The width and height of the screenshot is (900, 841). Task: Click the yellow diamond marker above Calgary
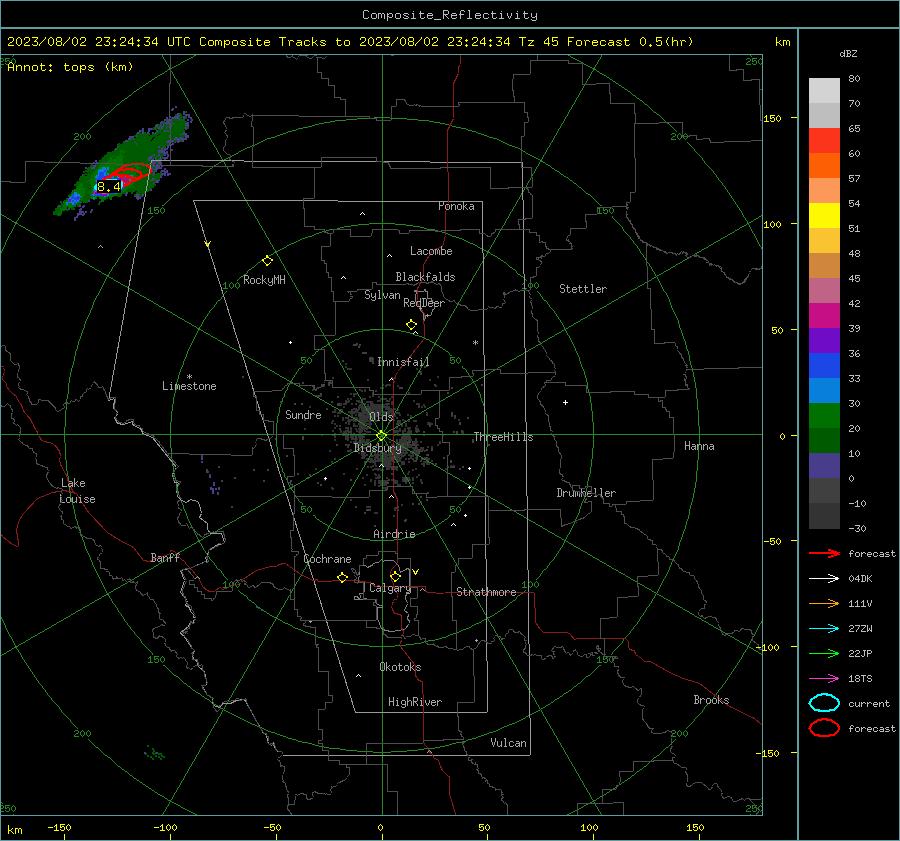click(395, 576)
